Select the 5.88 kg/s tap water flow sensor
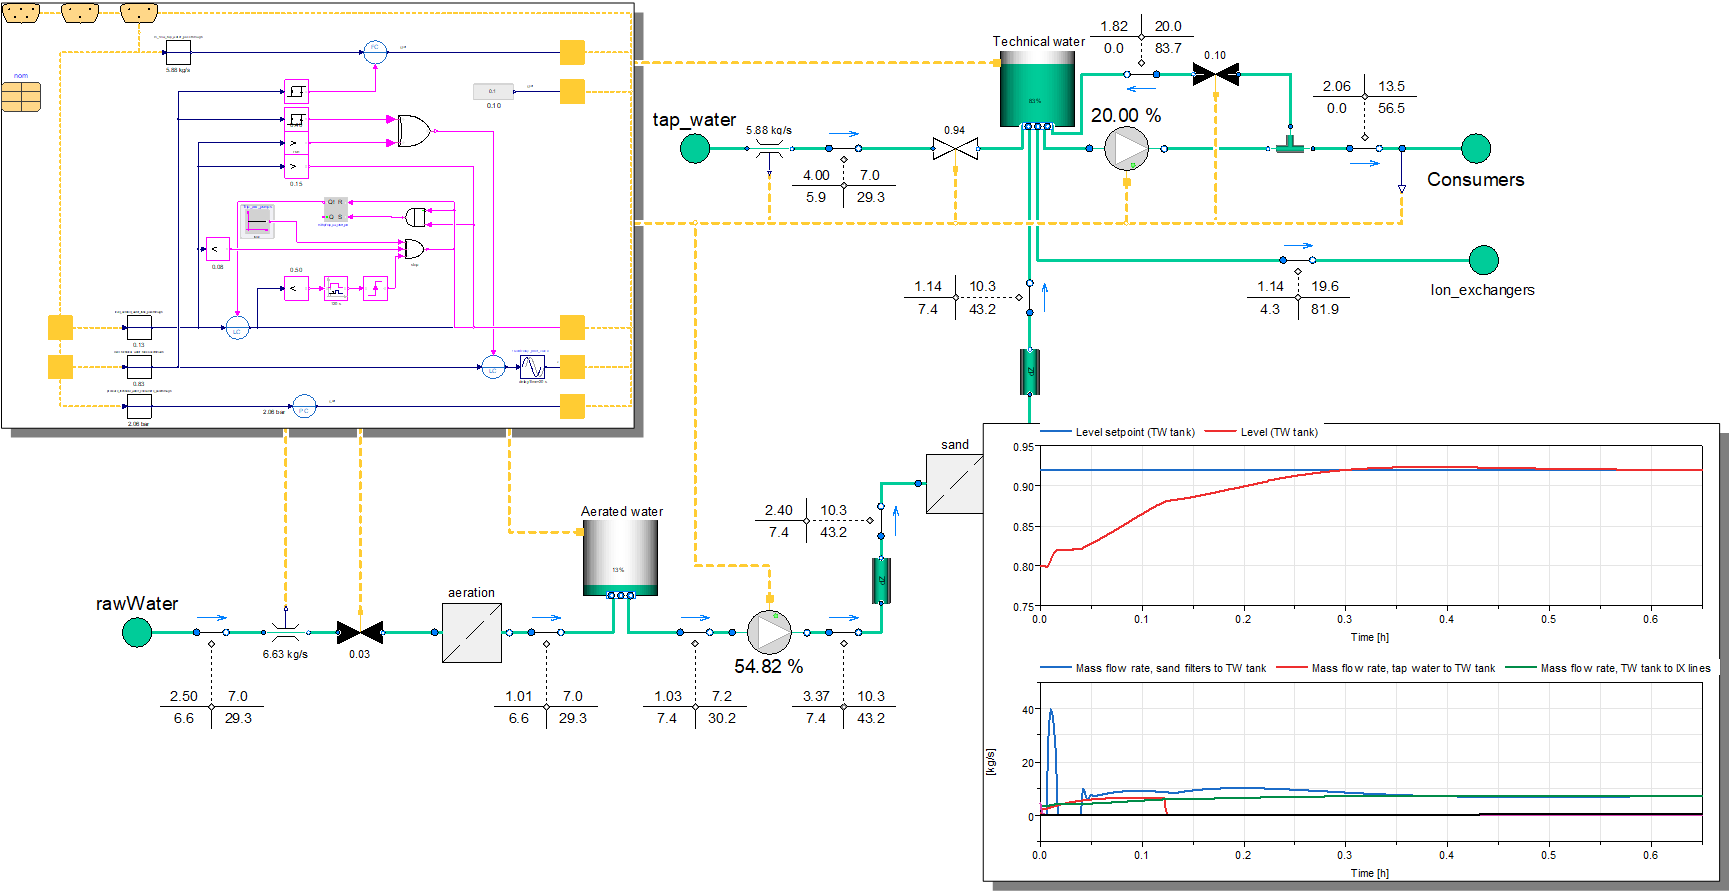 pos(769,151)
